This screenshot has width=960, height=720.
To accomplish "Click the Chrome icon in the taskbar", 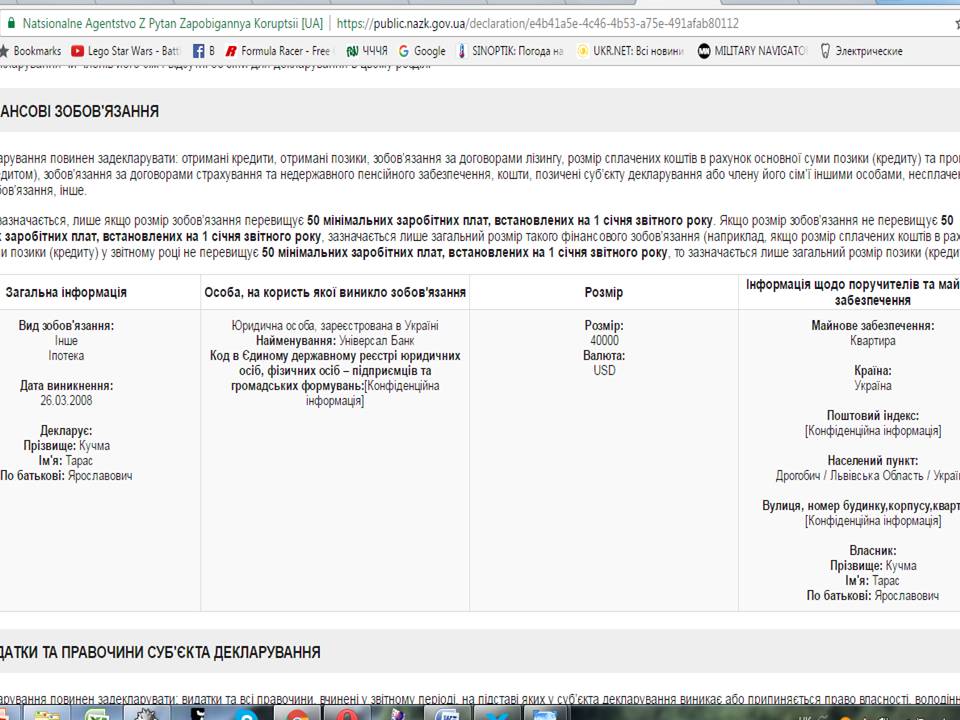I will click(x=297, y=714).
